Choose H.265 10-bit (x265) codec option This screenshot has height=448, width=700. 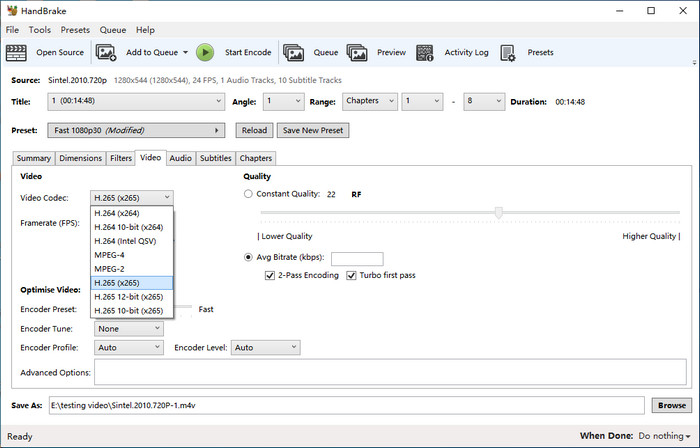click(x=132, y=311)
